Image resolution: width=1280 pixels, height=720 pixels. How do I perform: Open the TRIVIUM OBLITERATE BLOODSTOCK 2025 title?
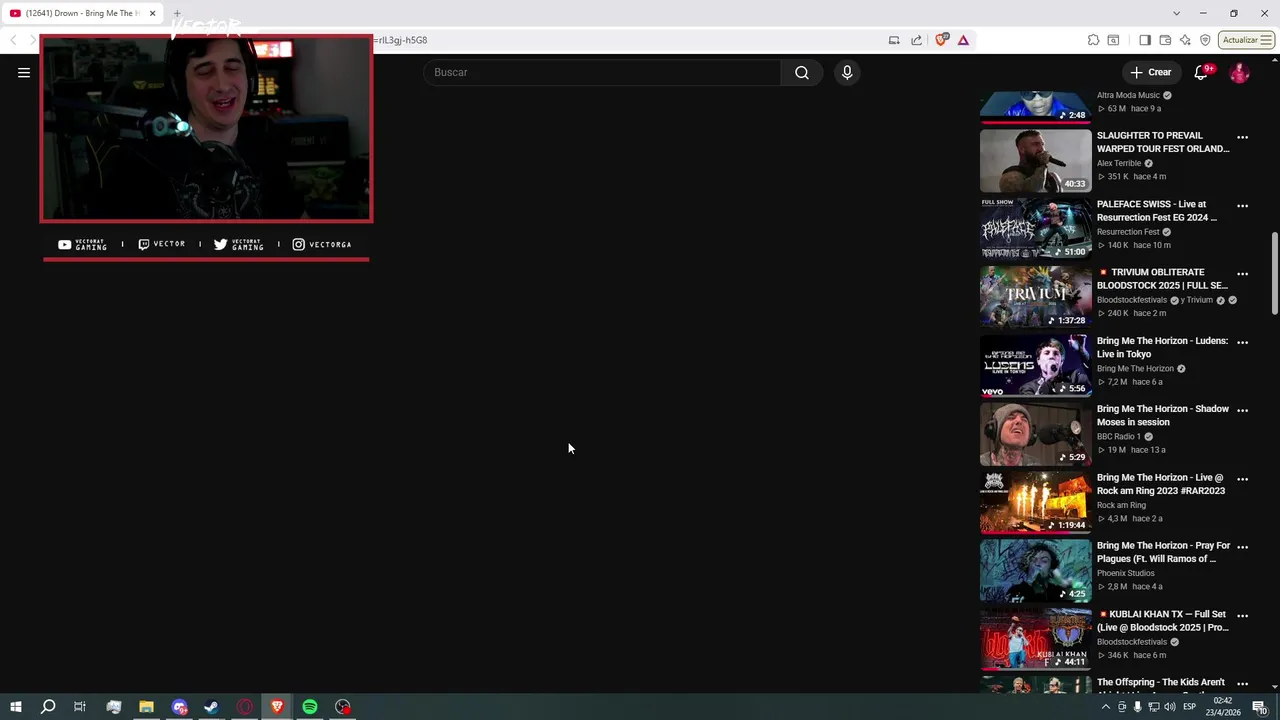[x=1162, y=279]
